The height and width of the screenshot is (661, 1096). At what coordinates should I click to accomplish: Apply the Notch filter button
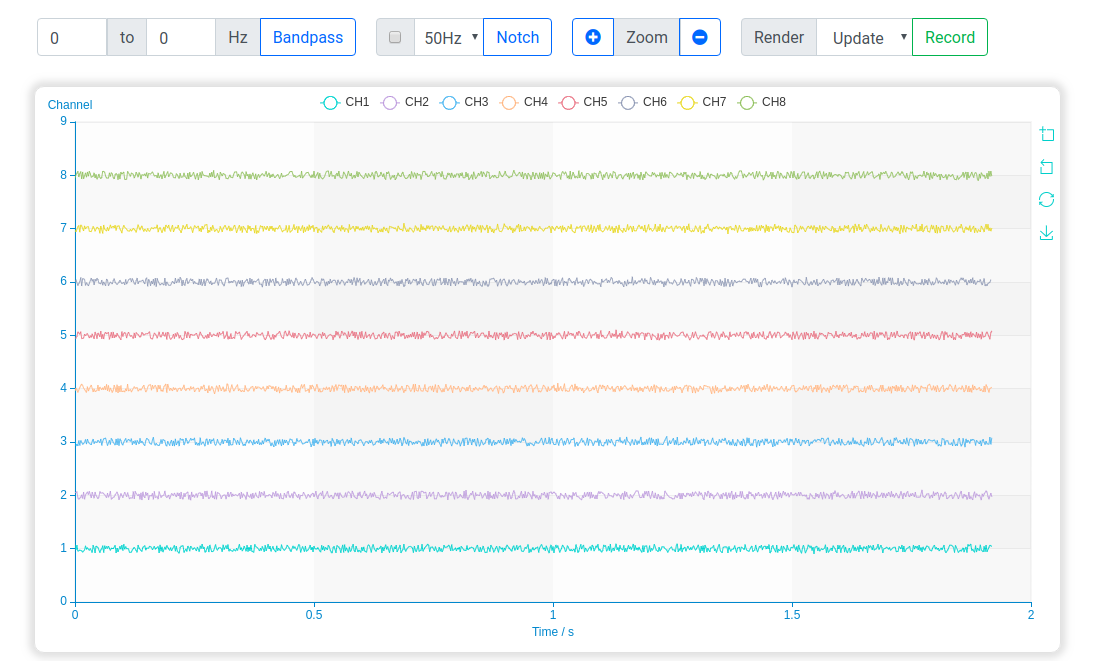(x=517, y=36)
